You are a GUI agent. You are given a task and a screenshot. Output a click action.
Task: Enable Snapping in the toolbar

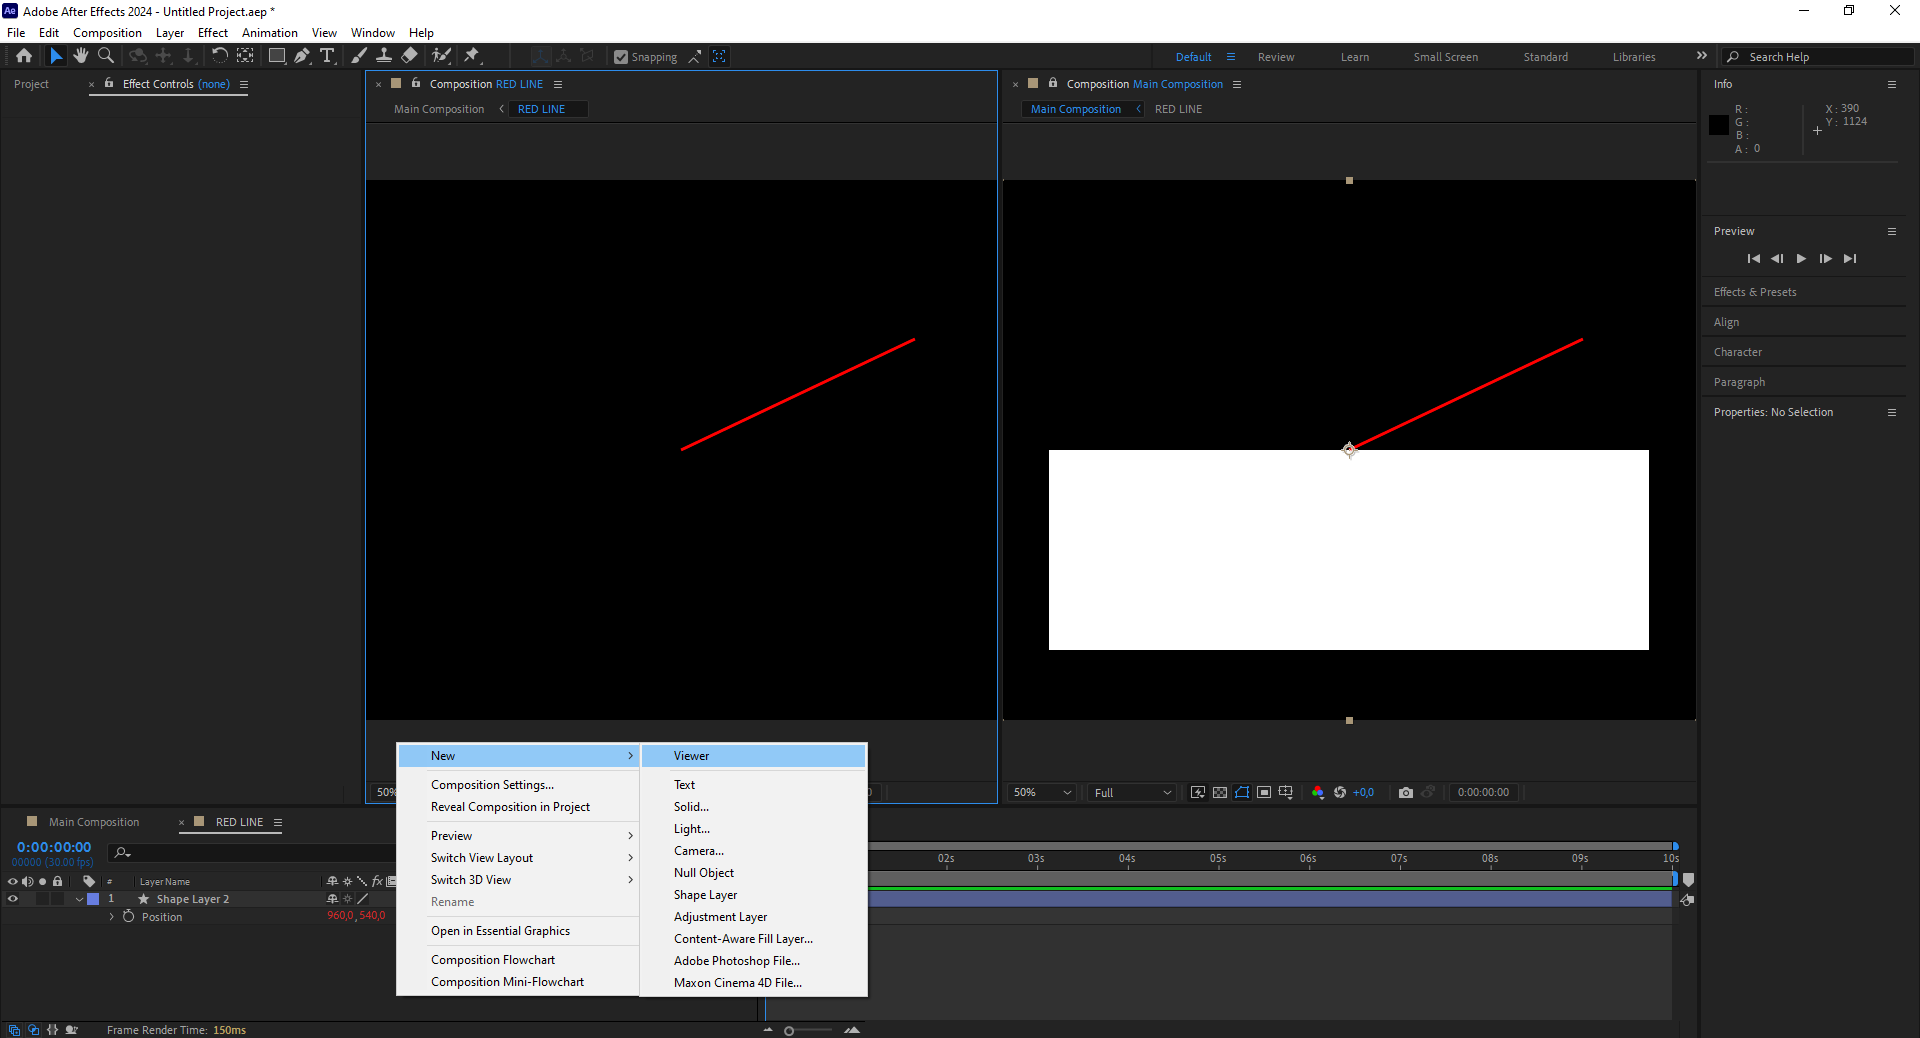(621, 57)
